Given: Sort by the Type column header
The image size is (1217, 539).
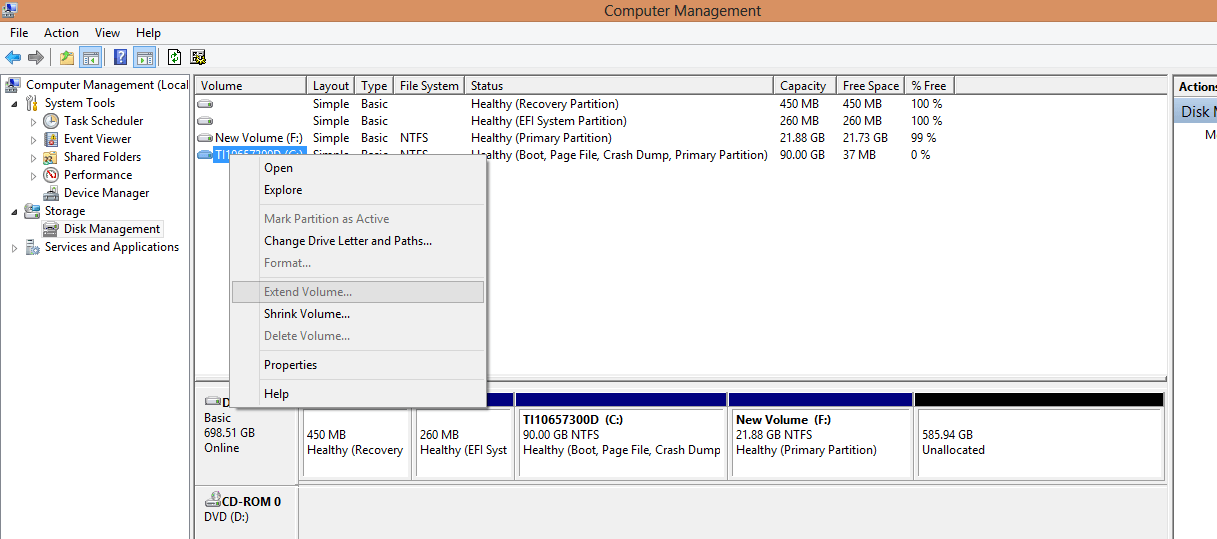Looking at the screenshot, I should coord(375,86).
